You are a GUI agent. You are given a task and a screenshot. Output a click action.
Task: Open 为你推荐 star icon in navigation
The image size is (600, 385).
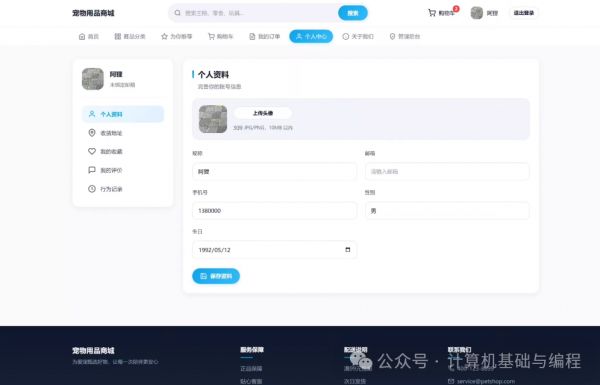164,36
